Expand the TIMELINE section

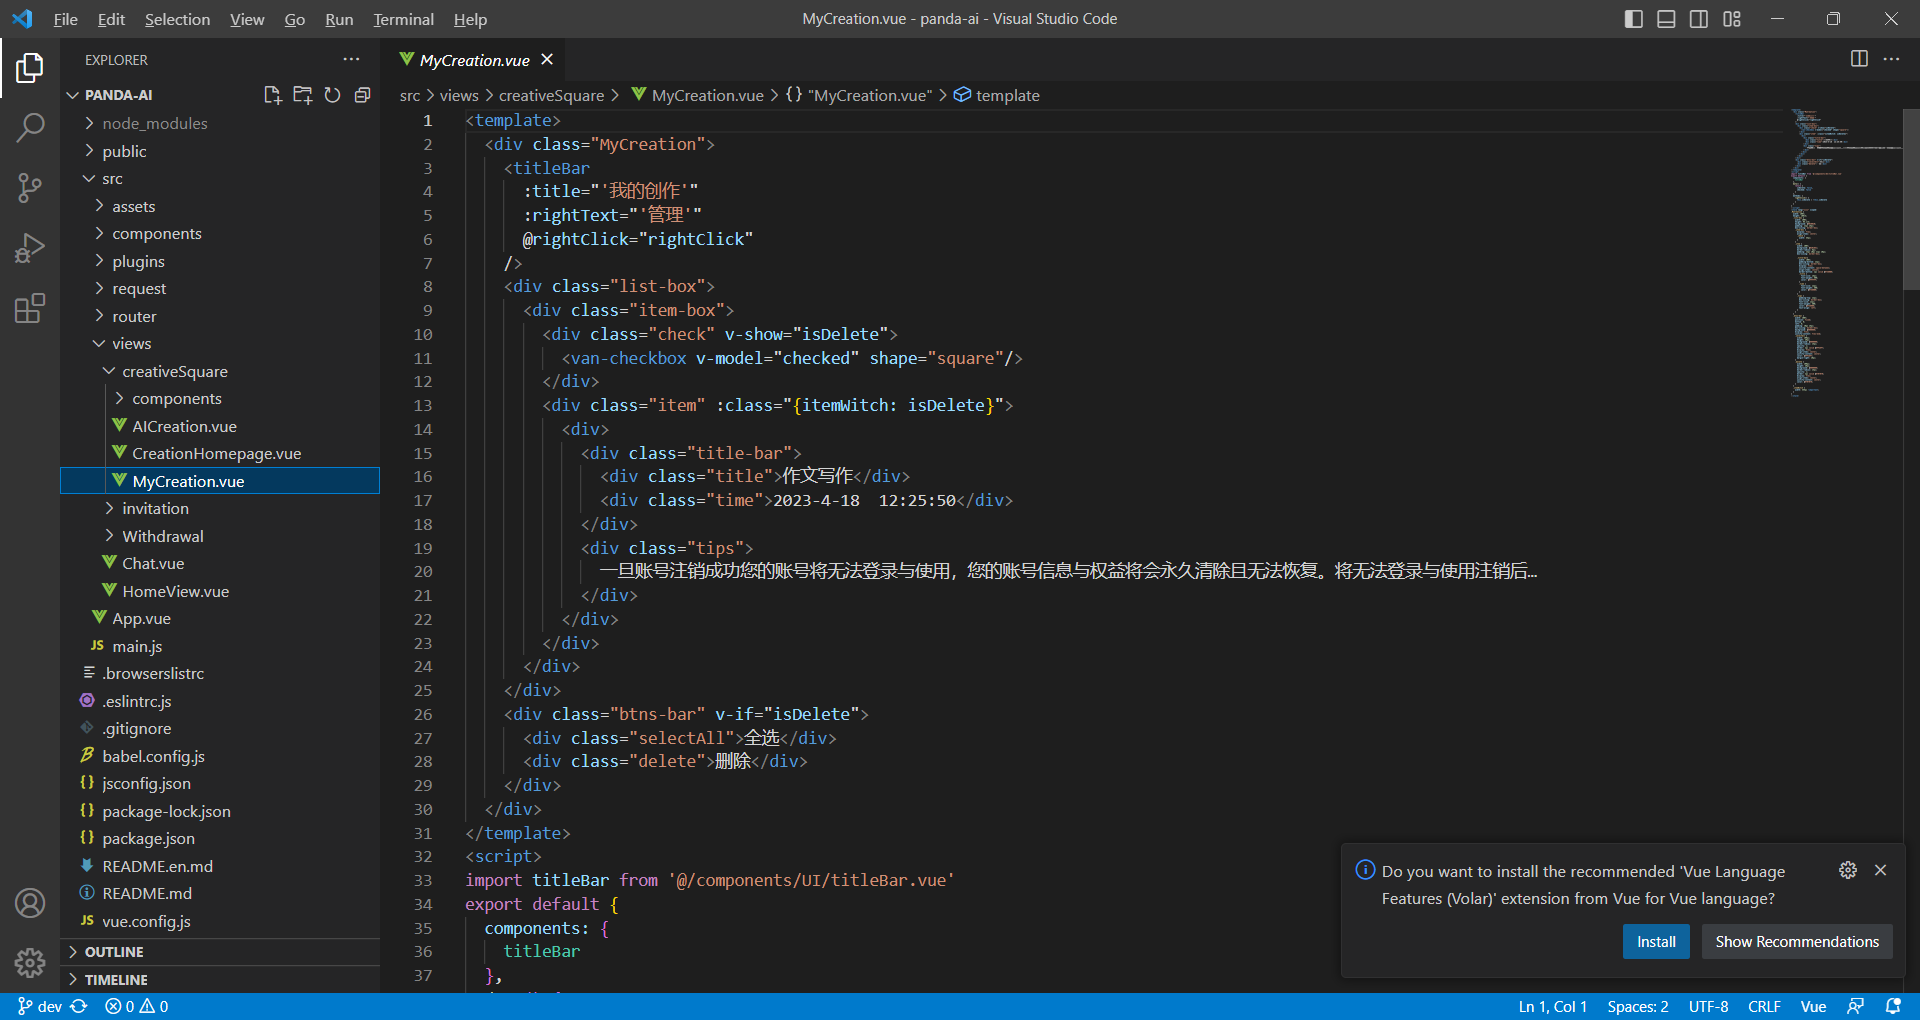point(220,980)
